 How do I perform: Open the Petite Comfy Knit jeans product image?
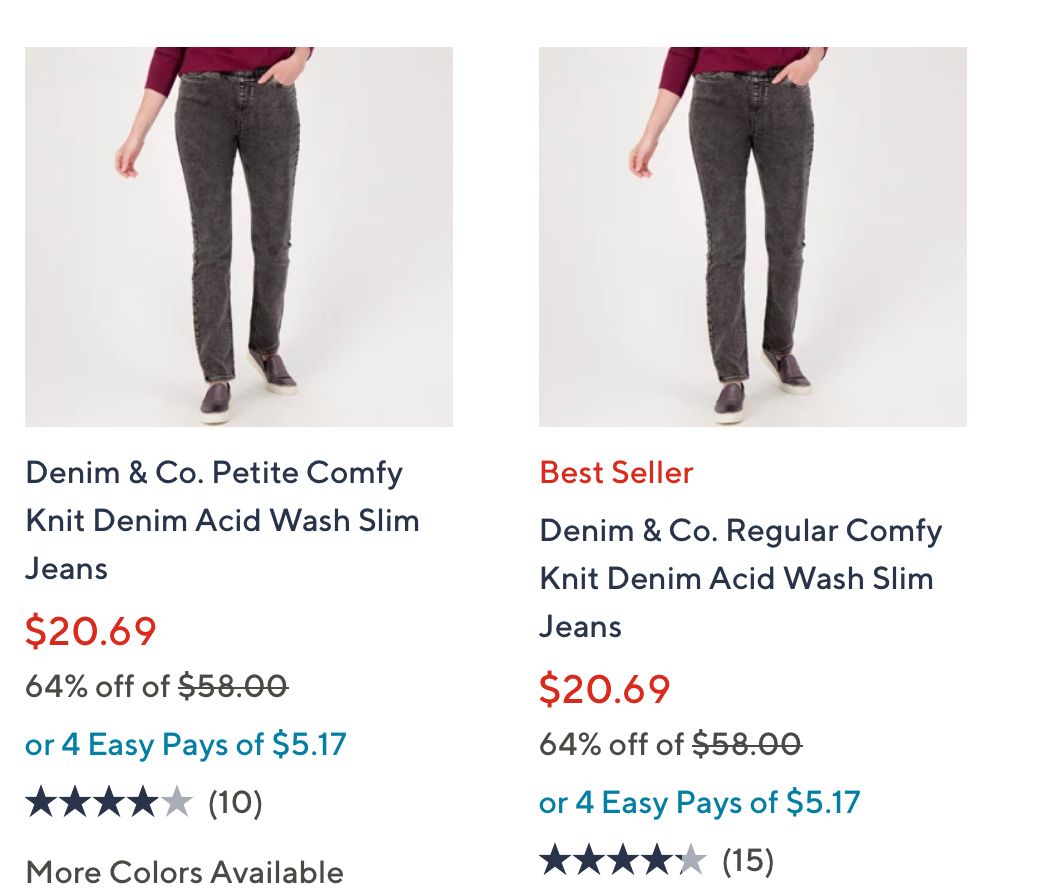click(x=239, y=237)
